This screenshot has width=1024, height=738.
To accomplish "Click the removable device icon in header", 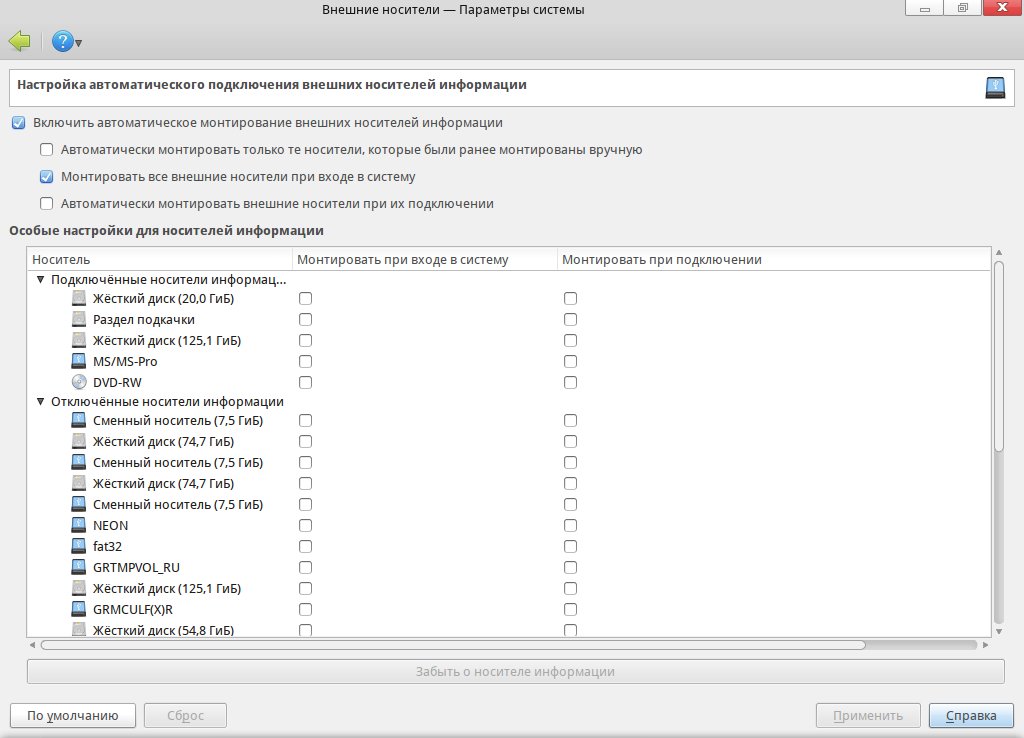I will point(995,88).
